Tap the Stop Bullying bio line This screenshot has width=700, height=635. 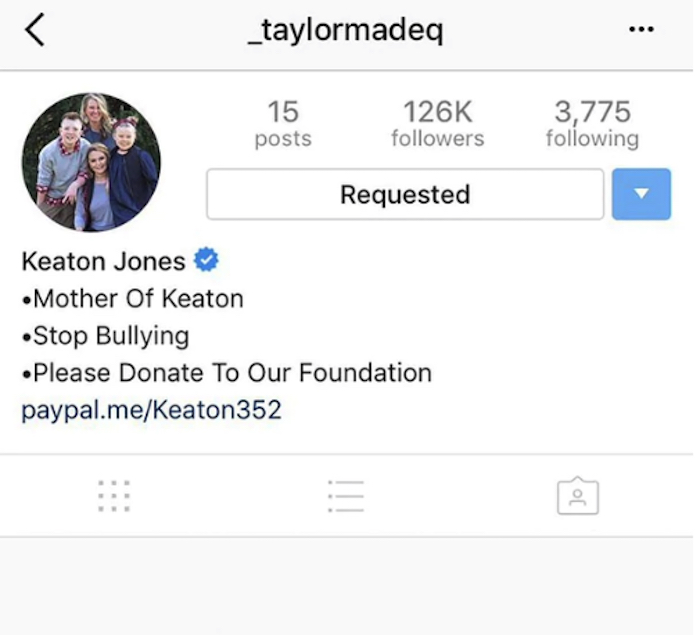105,336
